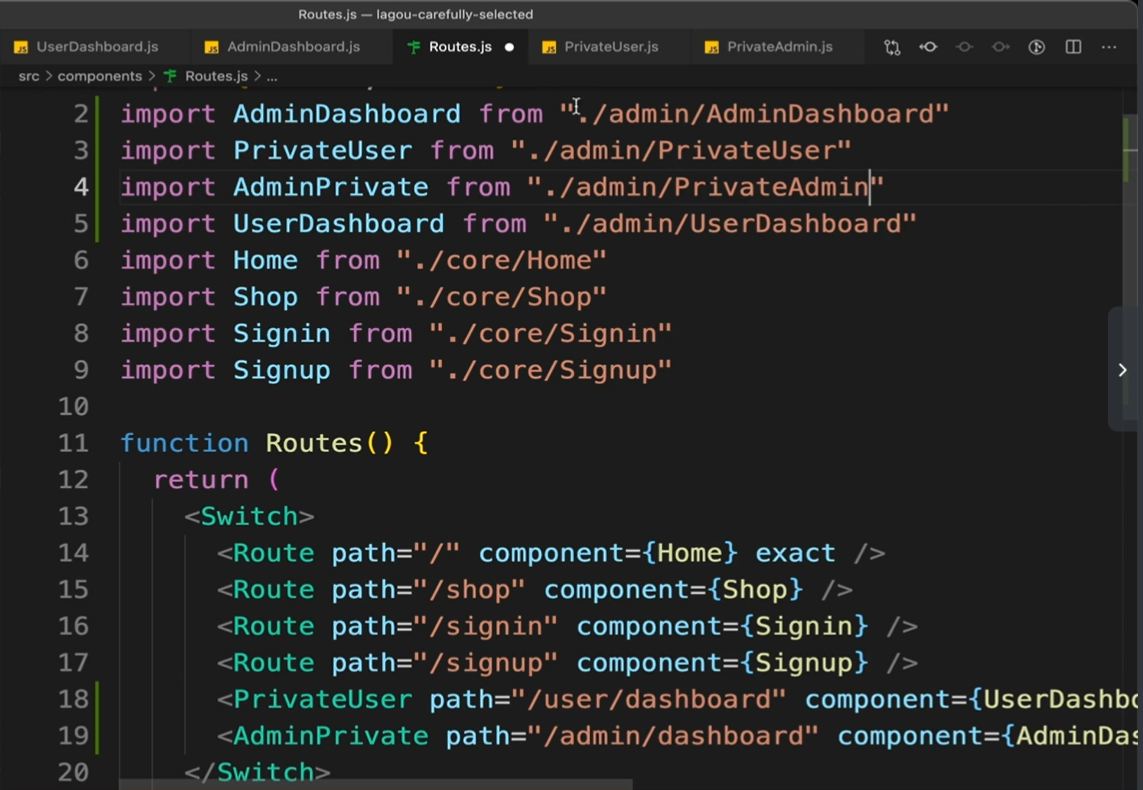The width and height of the screenshot is (1143, 790).
Task: Click the "./admin/PrivateAdmin" string on line 4
Action: click(705, 187)
